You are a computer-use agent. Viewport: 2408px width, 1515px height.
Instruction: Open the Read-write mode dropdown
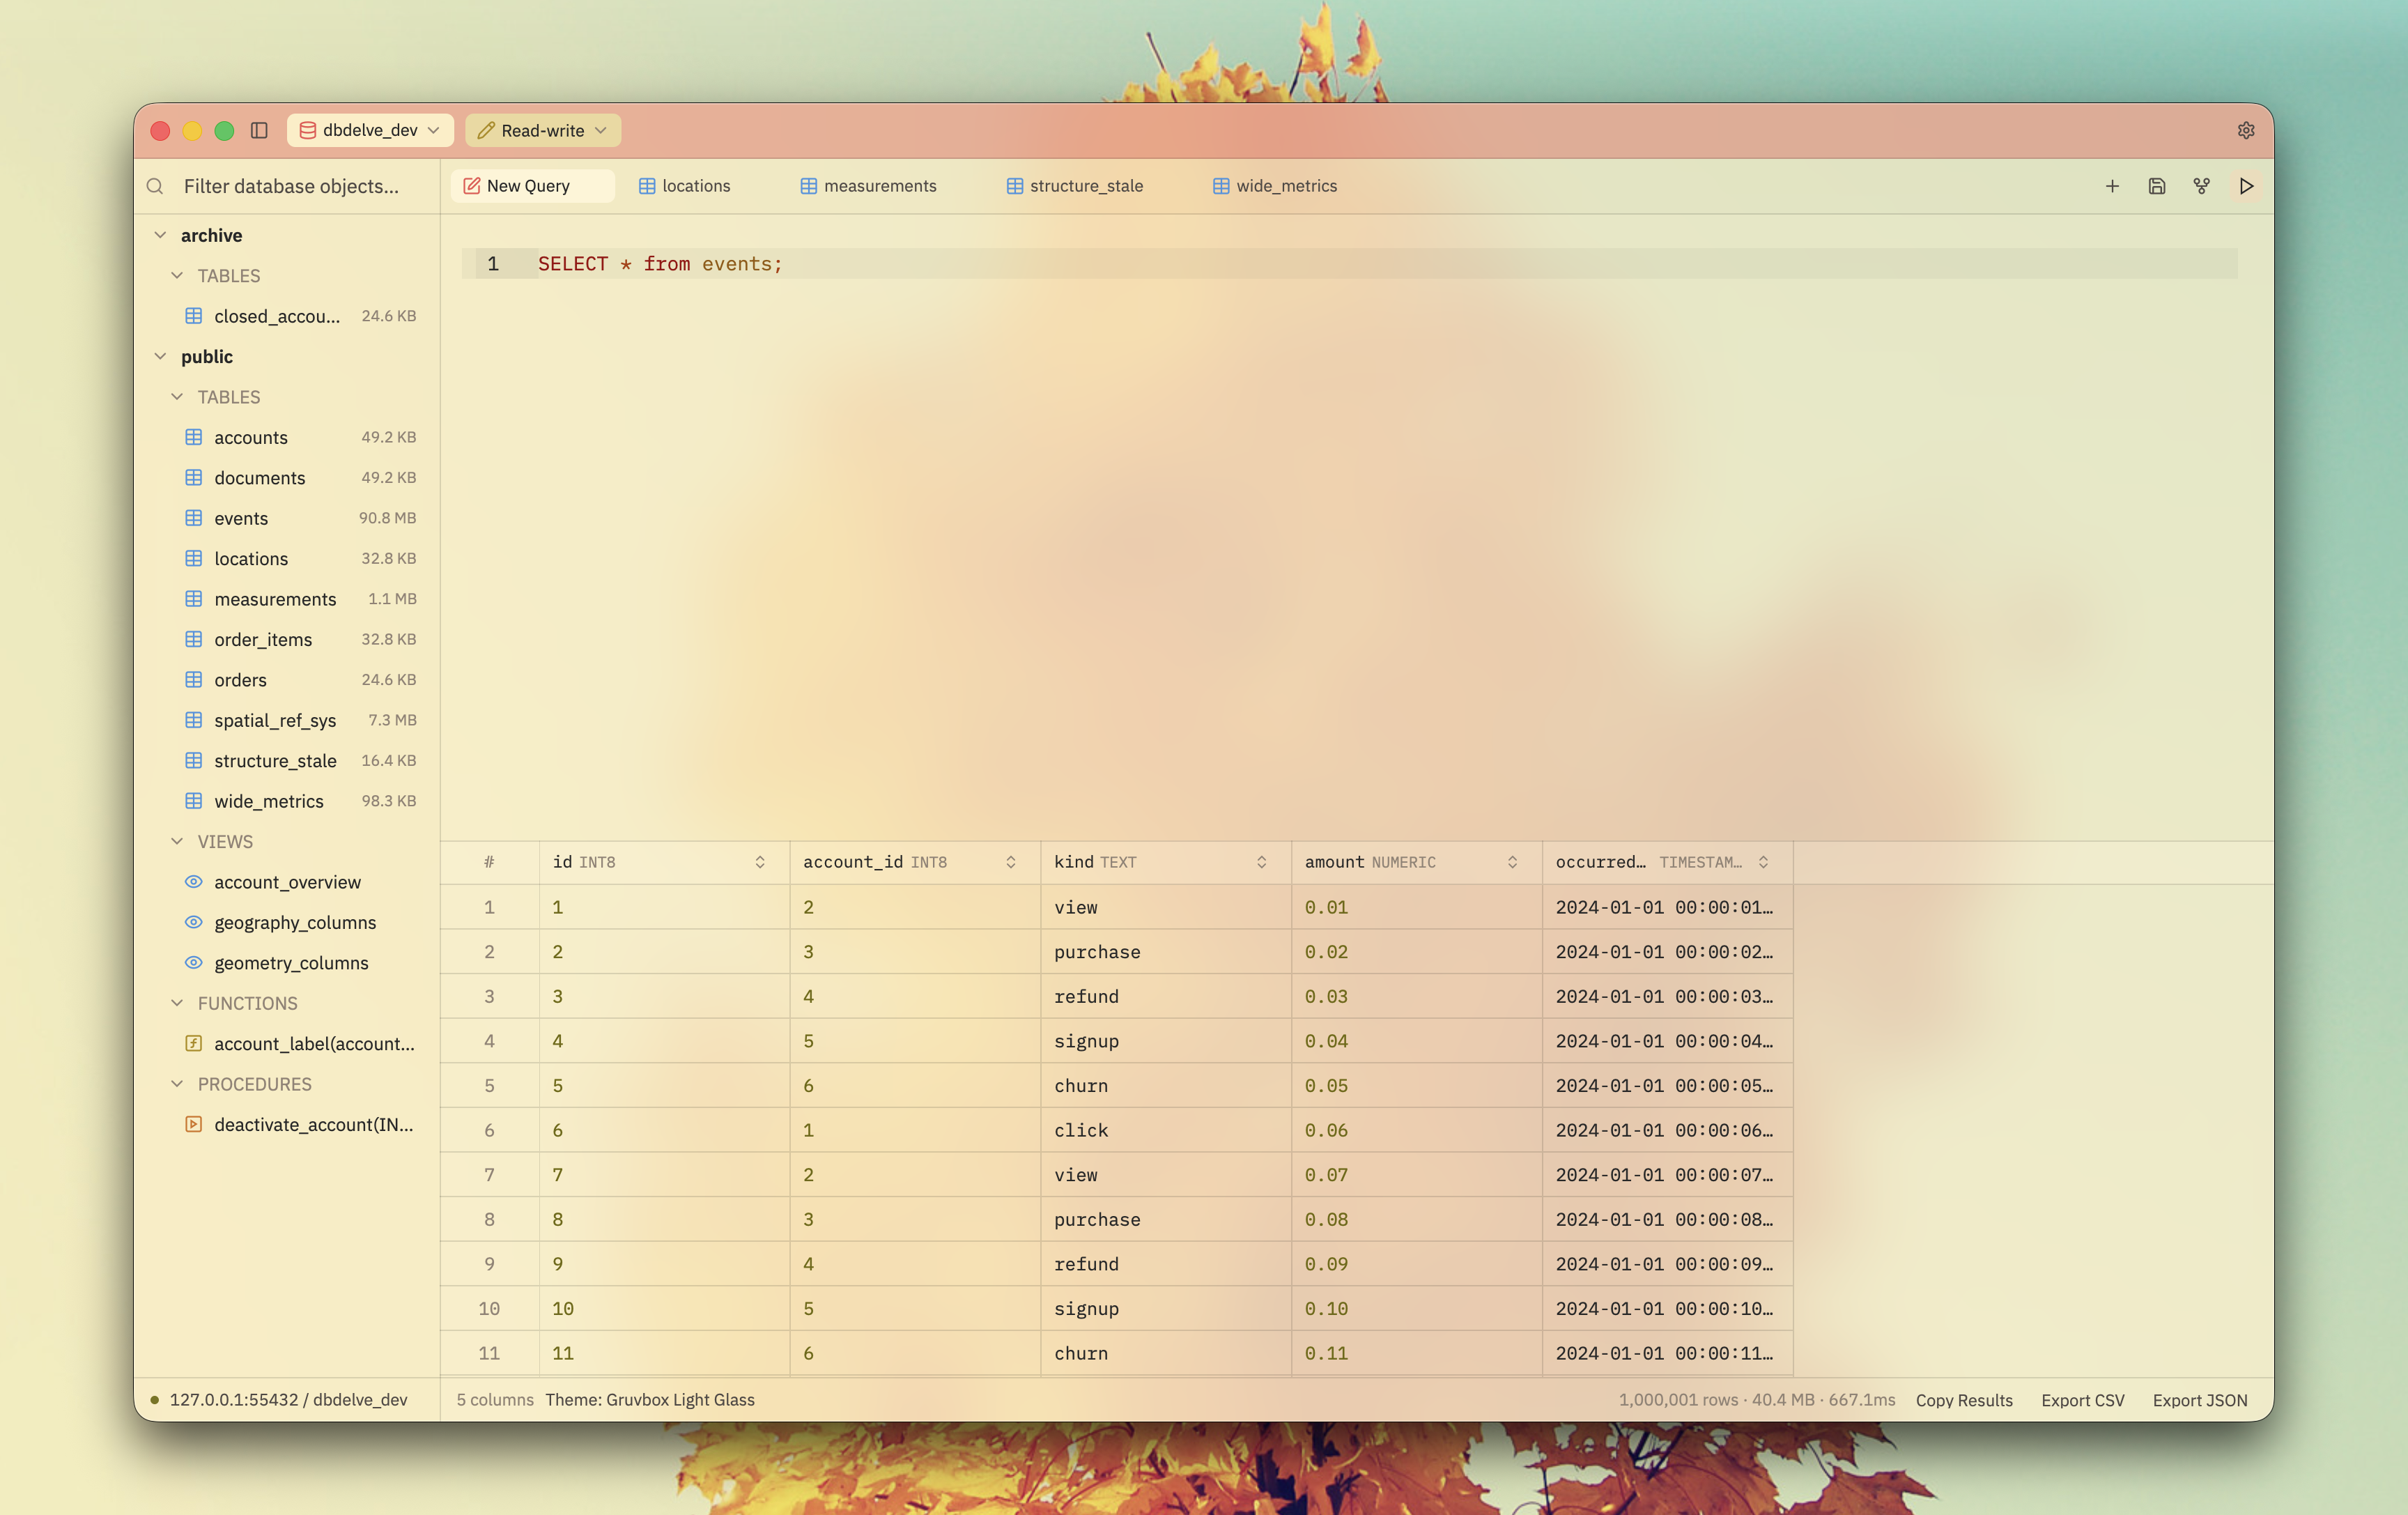[x=542, y=131]
